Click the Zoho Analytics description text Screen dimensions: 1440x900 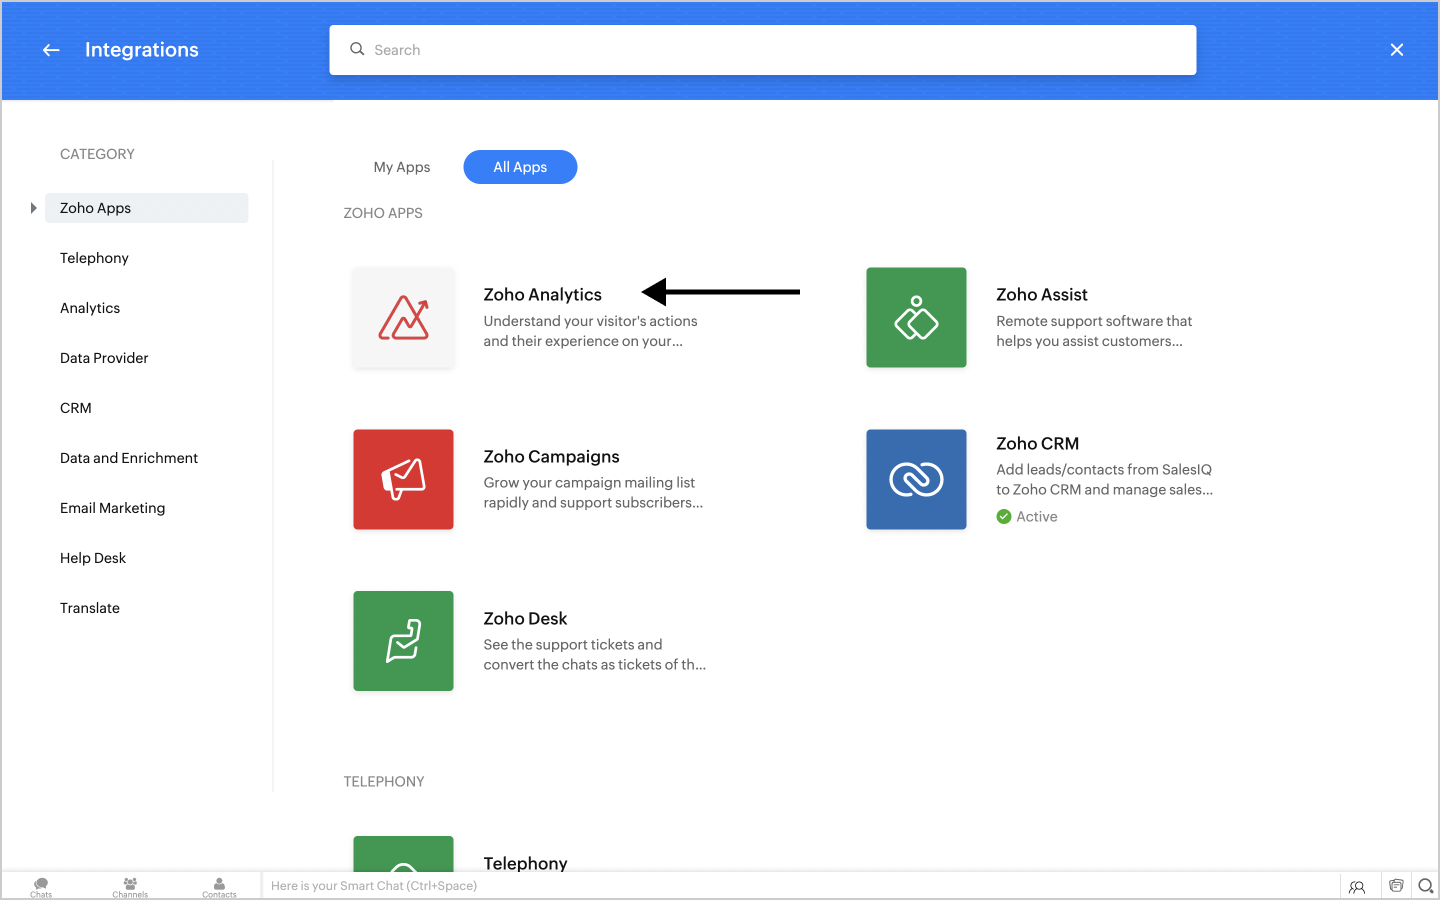[591, 331]
